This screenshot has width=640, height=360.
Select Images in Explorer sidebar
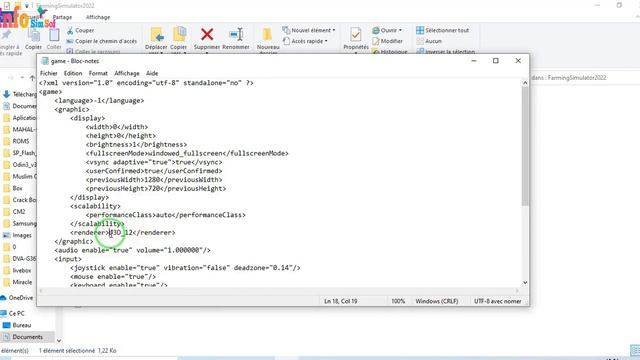point(17,236)
